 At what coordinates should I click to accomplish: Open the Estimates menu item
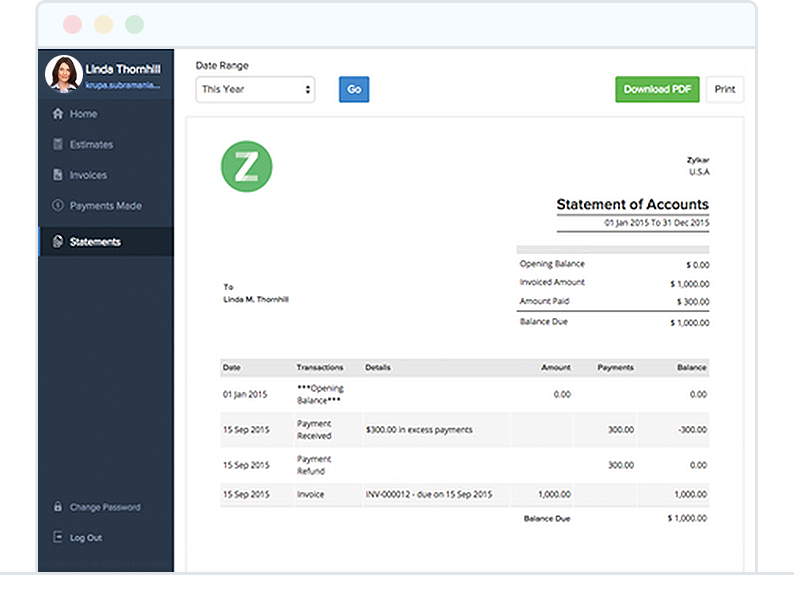pyautogui.click(x=91, y=145)
